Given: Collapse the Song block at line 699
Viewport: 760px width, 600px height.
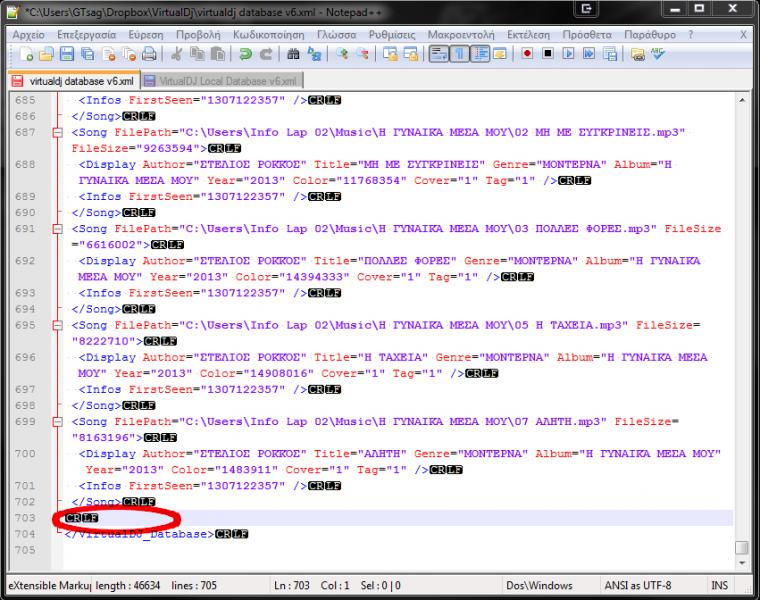Looking at the screenshot, I should 57,422.
